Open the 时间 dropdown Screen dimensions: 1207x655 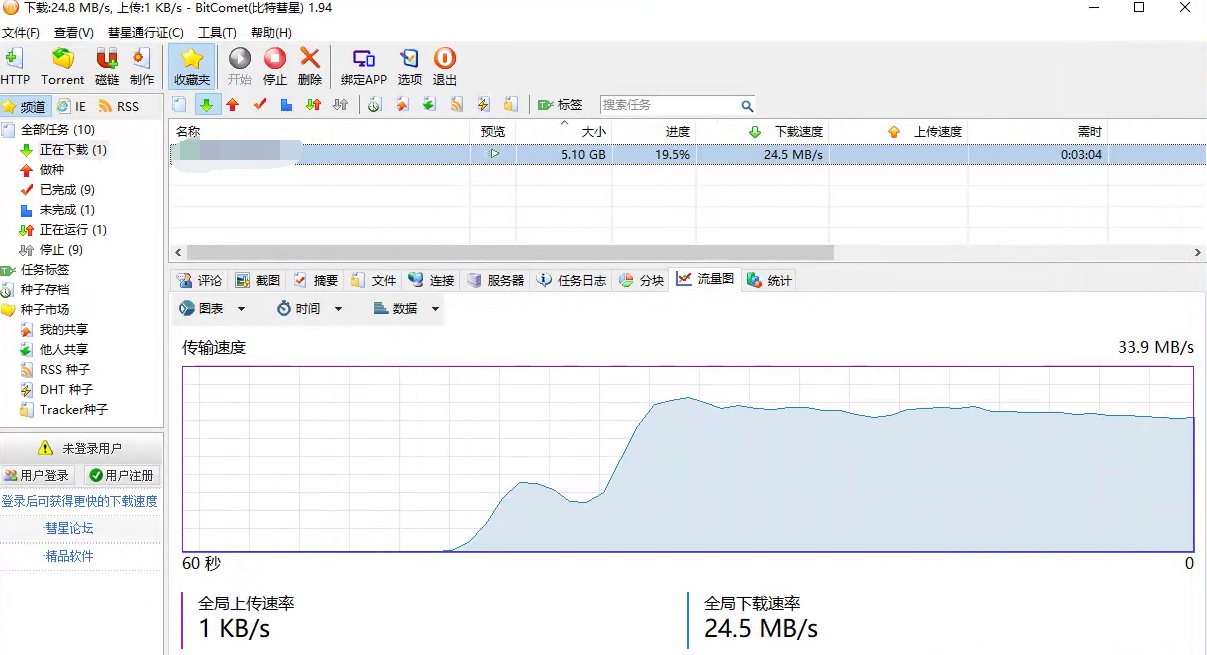point(309,309)
